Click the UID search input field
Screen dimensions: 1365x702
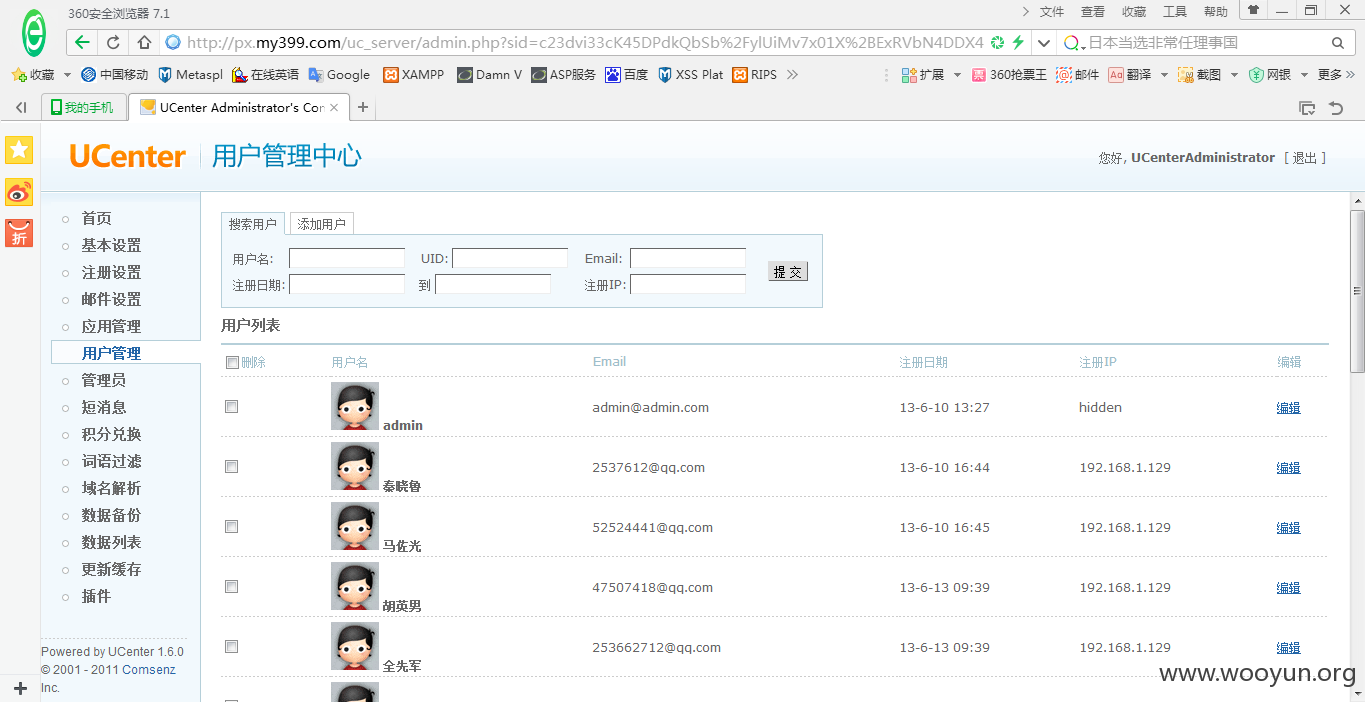pyautogui.click(x=510, y=258)
